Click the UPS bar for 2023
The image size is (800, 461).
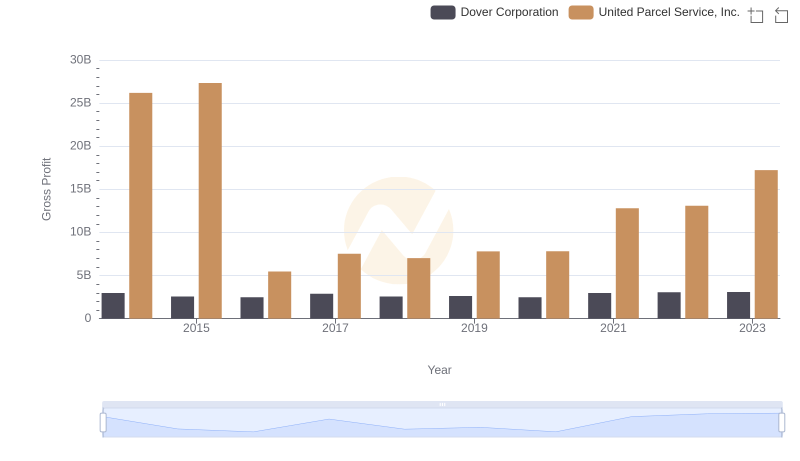[766, 244]
